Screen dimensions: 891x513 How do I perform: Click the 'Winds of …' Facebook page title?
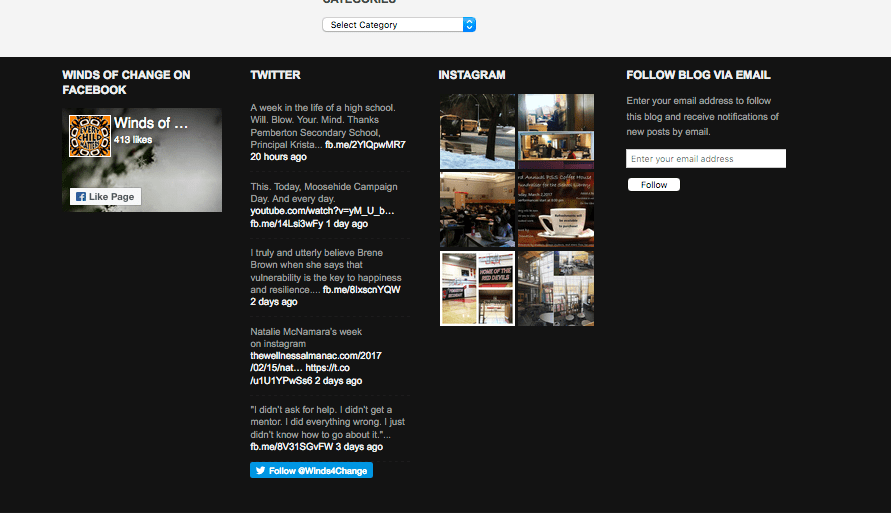point(151,124)
